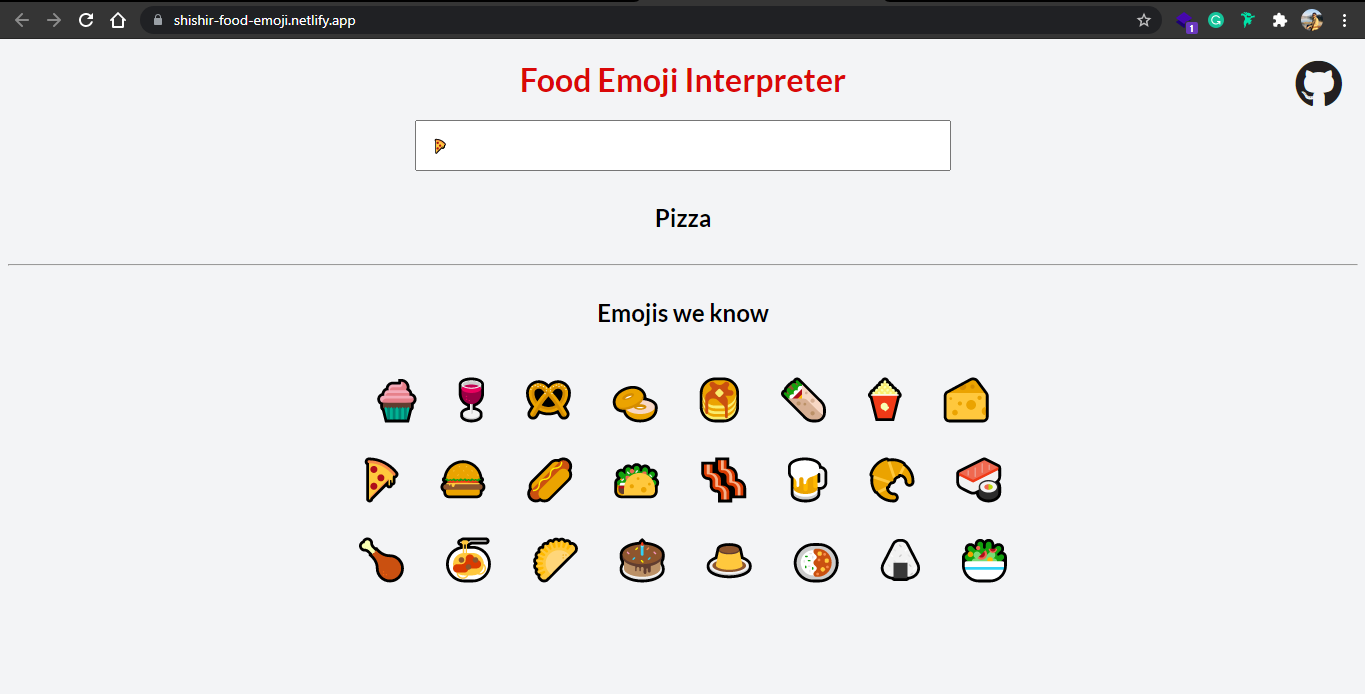The image size is (1365, 694).
Task: Click the croissant emoji
Action: click(x=890, y=479)
